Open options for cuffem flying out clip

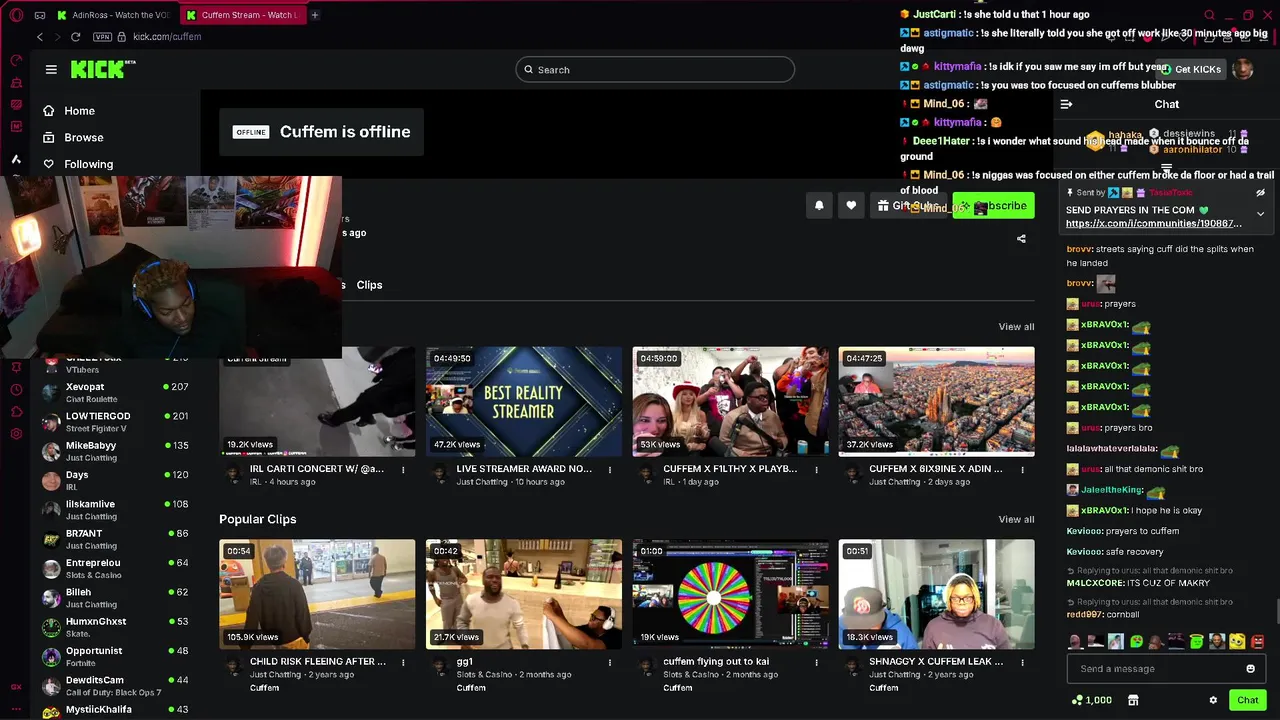pyautogui.click(x=816, y=662)
